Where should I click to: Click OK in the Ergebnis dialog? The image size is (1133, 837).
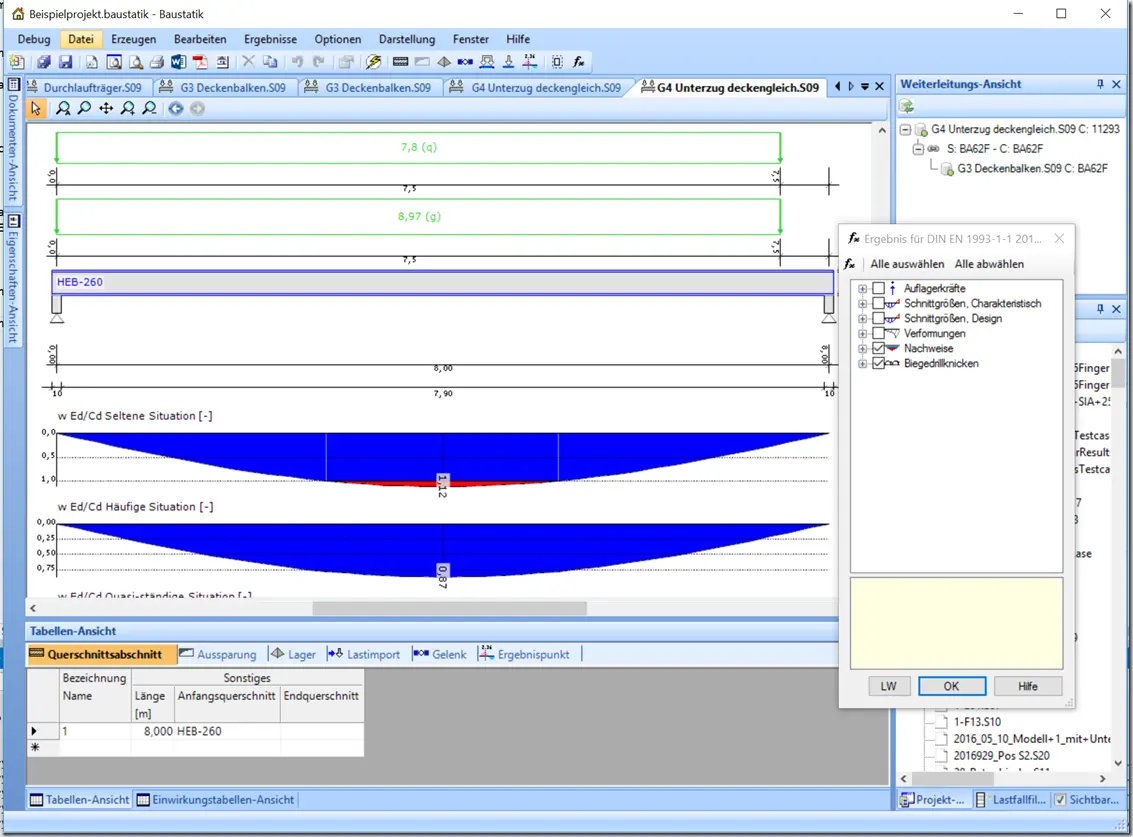pos(952,686)
